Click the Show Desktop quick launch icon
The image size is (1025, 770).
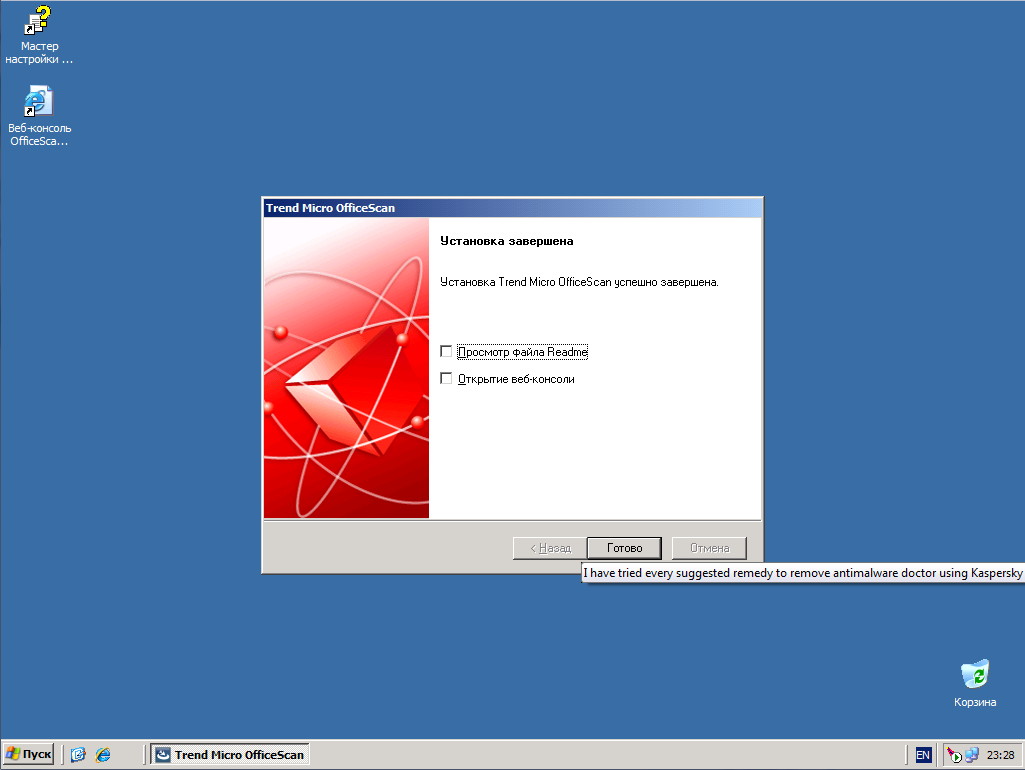(78, 754)
